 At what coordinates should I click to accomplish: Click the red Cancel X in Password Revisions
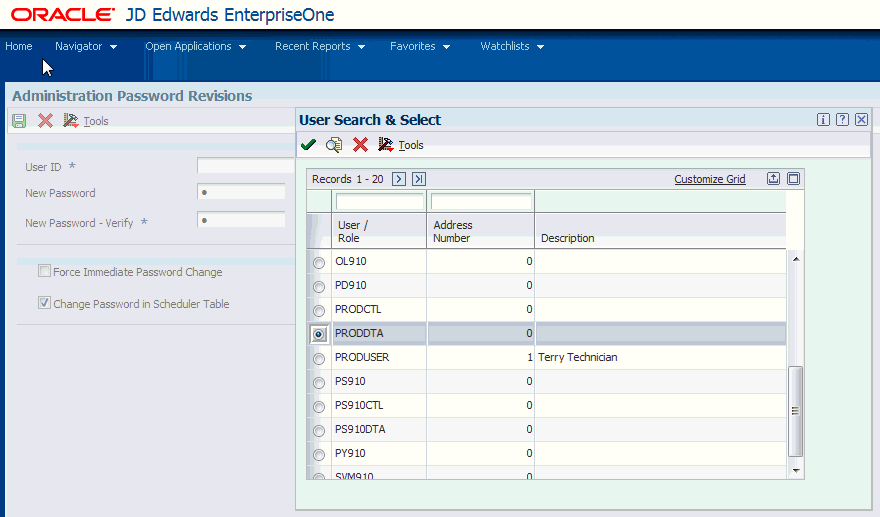(45, 121)
